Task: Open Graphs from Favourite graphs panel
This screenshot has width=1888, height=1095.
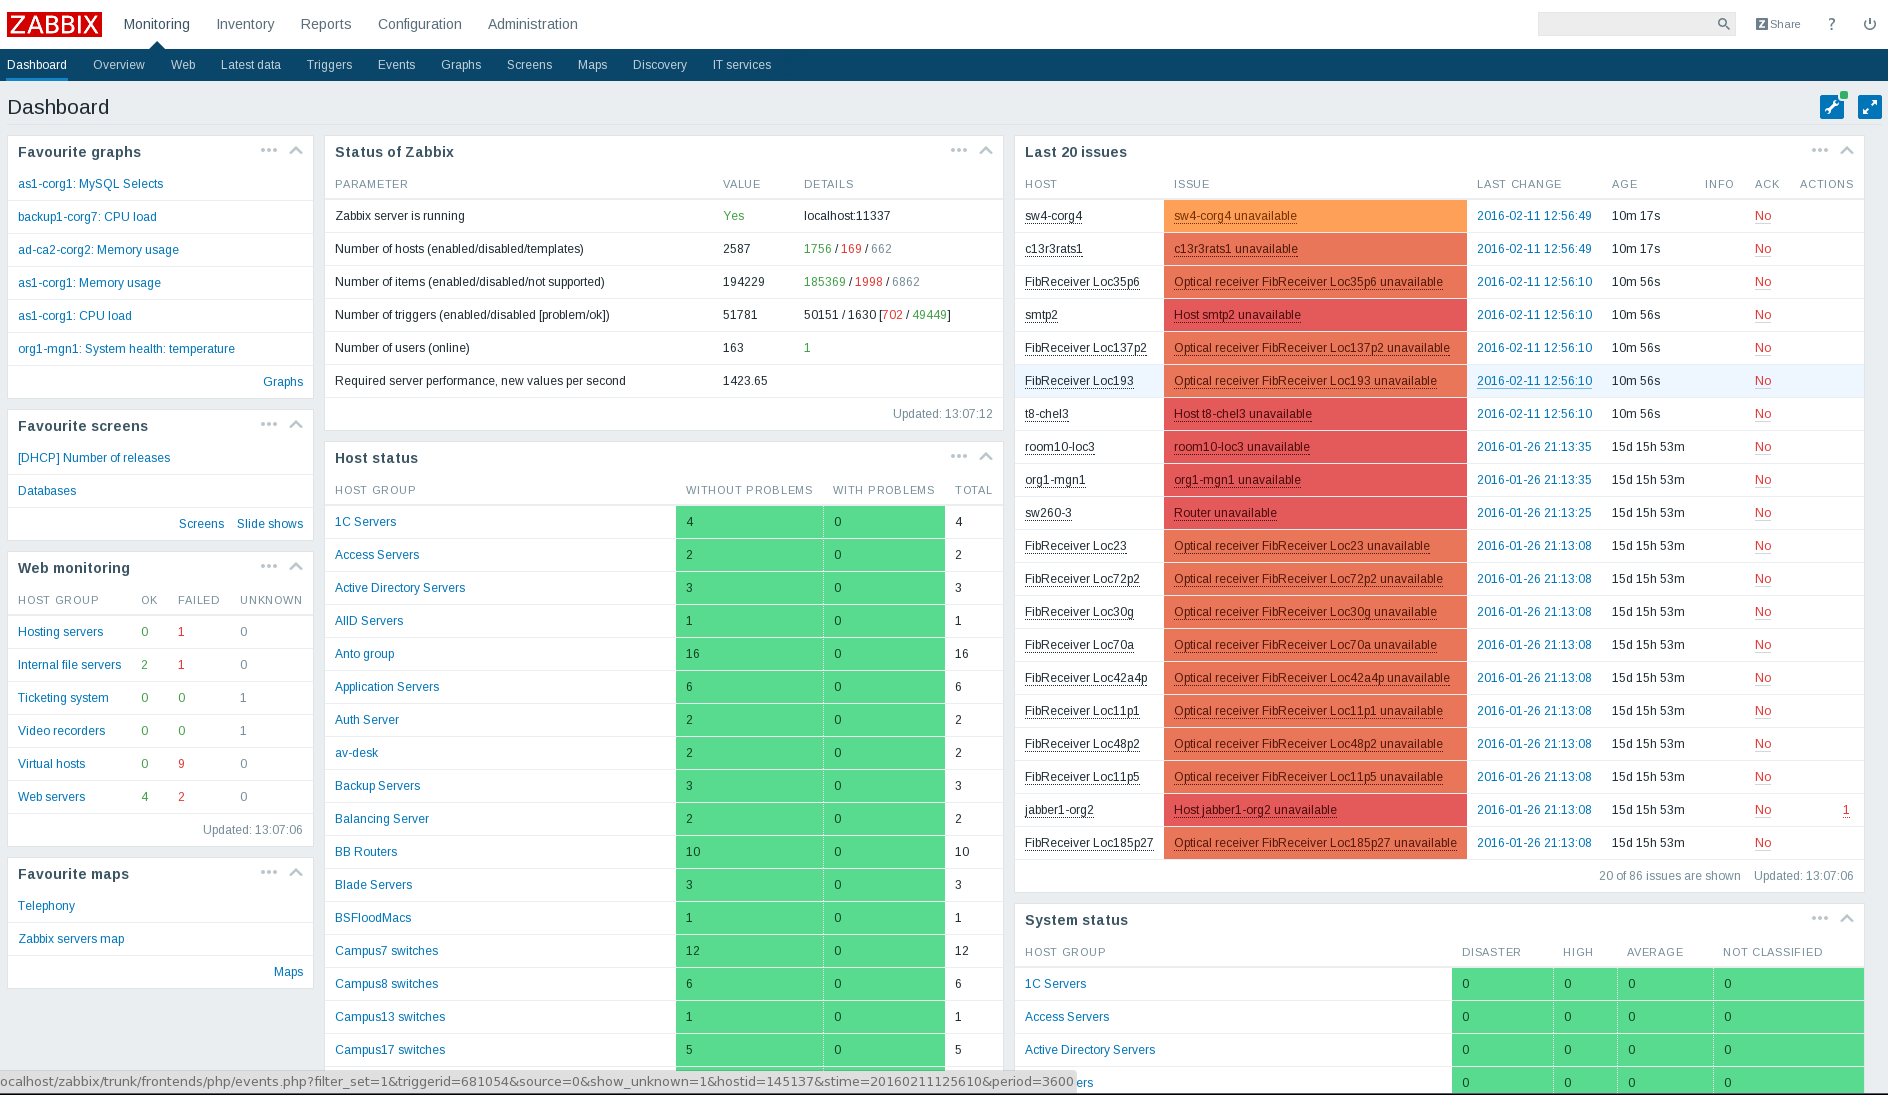Action: click(283, 381)
